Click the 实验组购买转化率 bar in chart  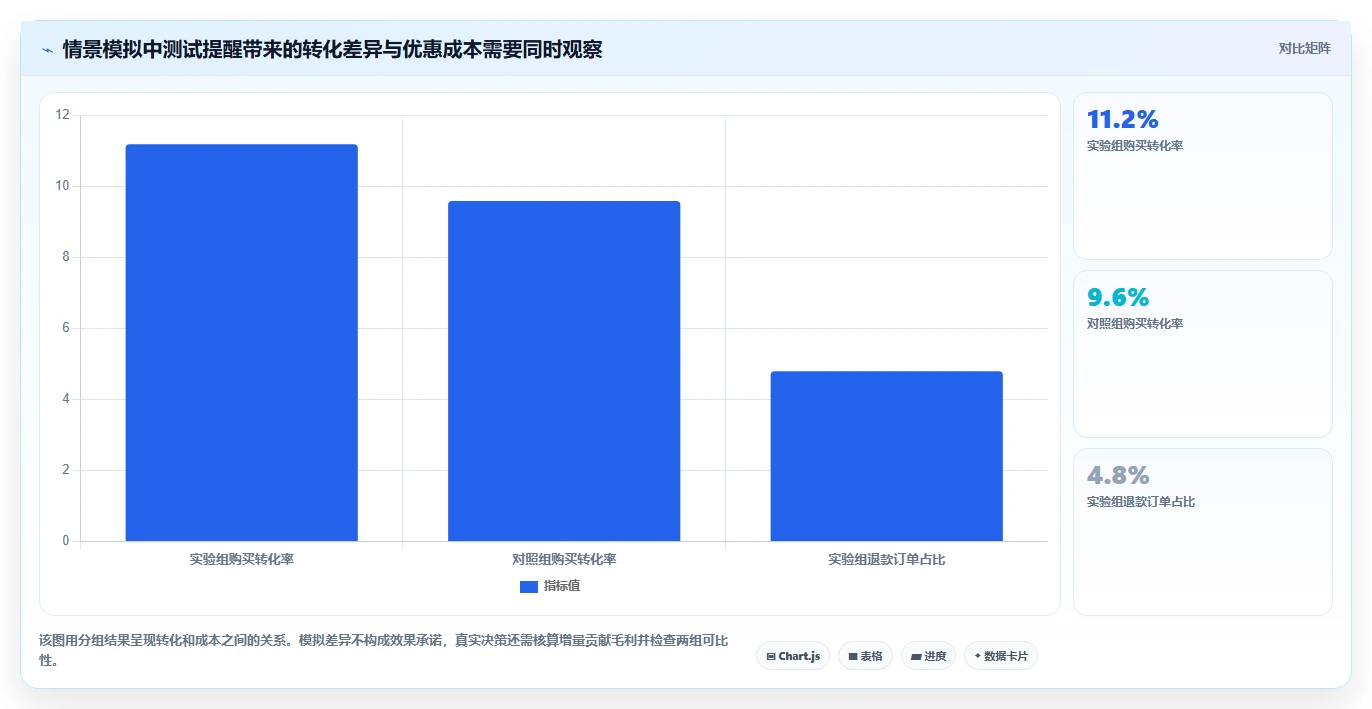coord(241,343)
